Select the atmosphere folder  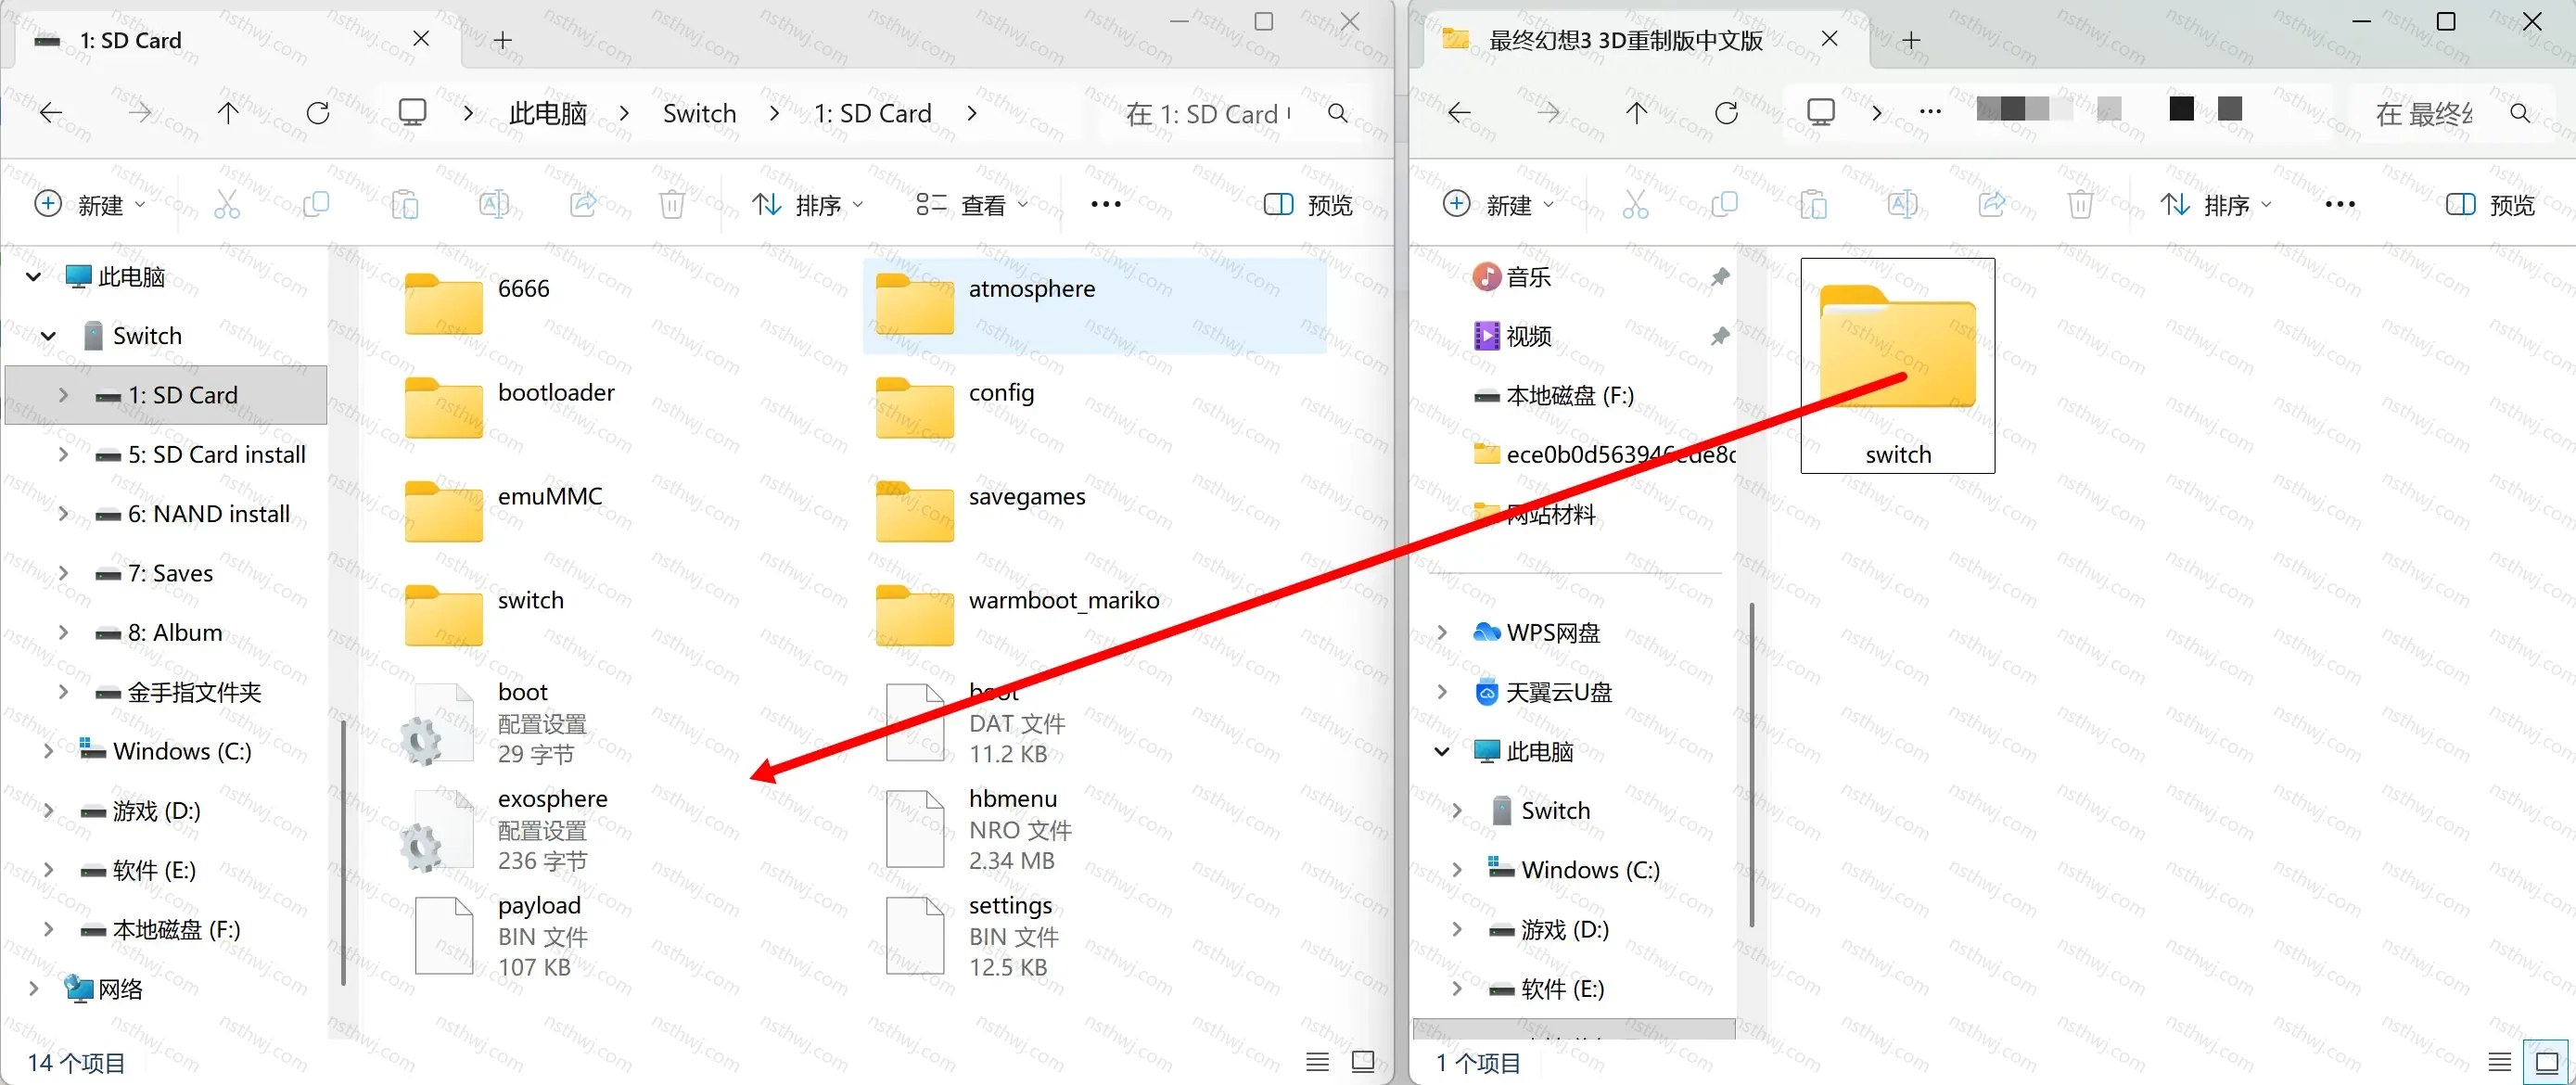[x=1094, y=305]
